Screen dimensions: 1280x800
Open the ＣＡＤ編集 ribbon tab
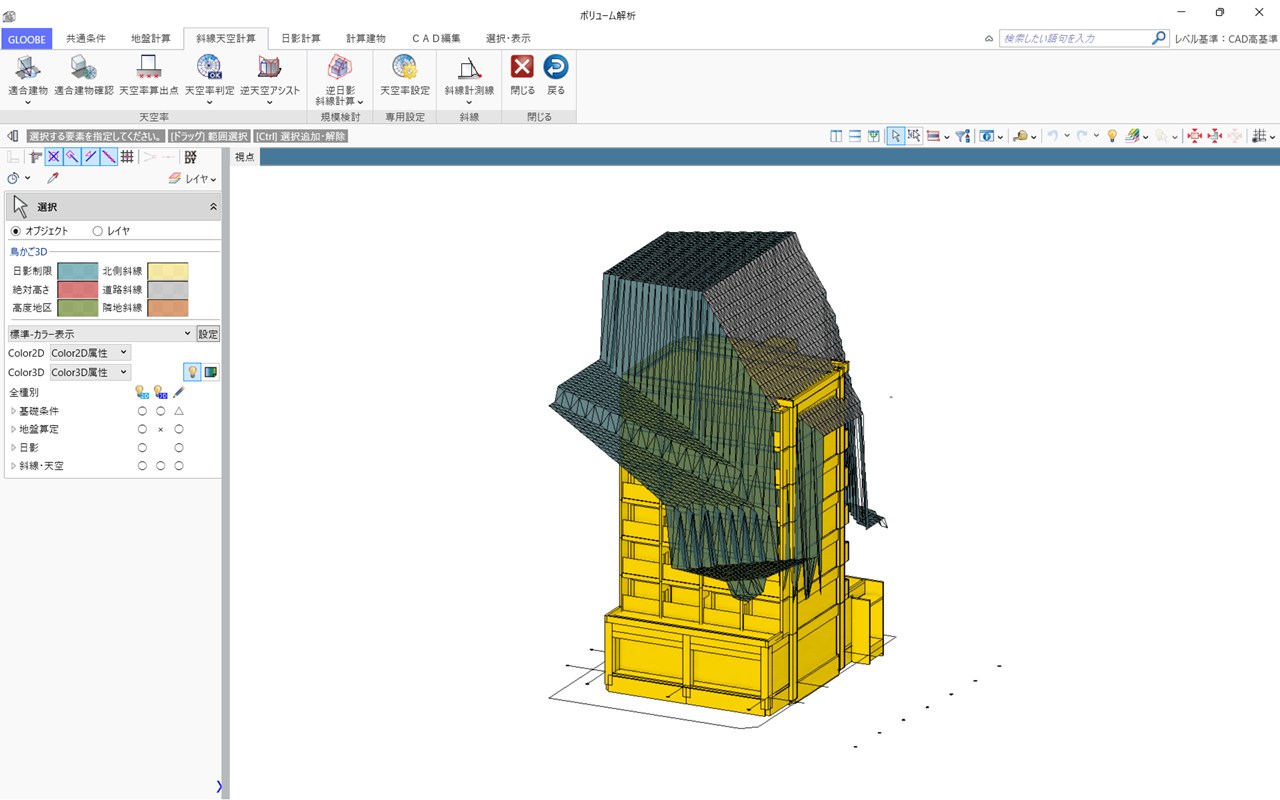point(436,38)
